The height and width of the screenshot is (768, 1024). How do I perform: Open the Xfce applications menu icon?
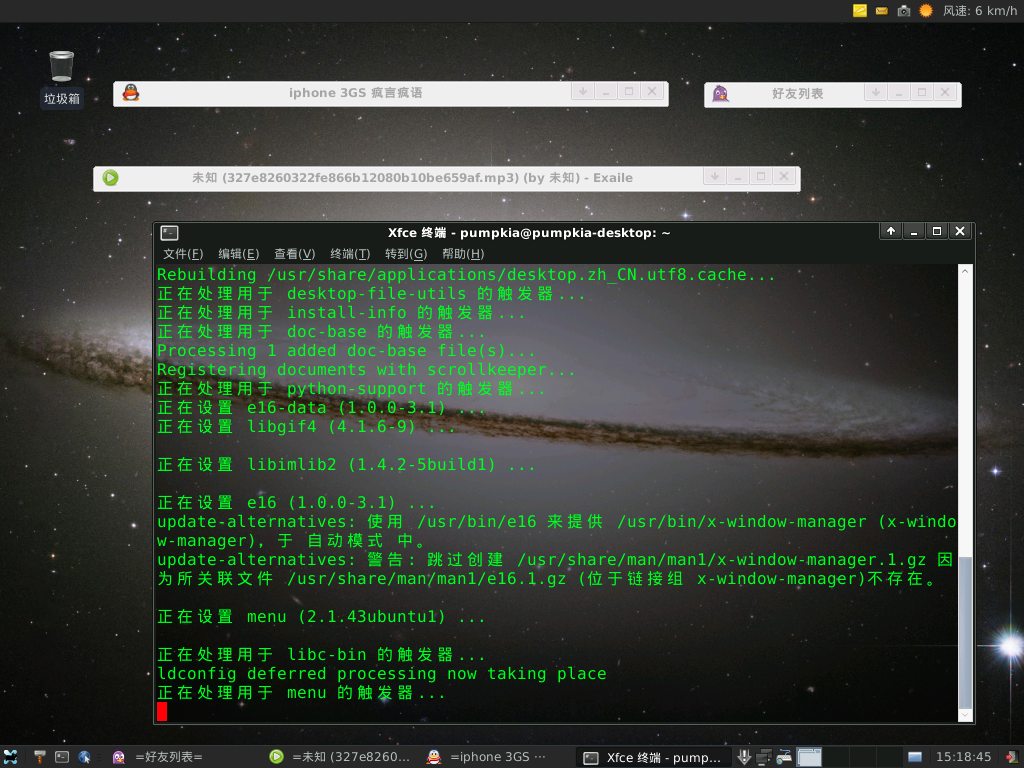pyautogui.click(x=10, y=757)
